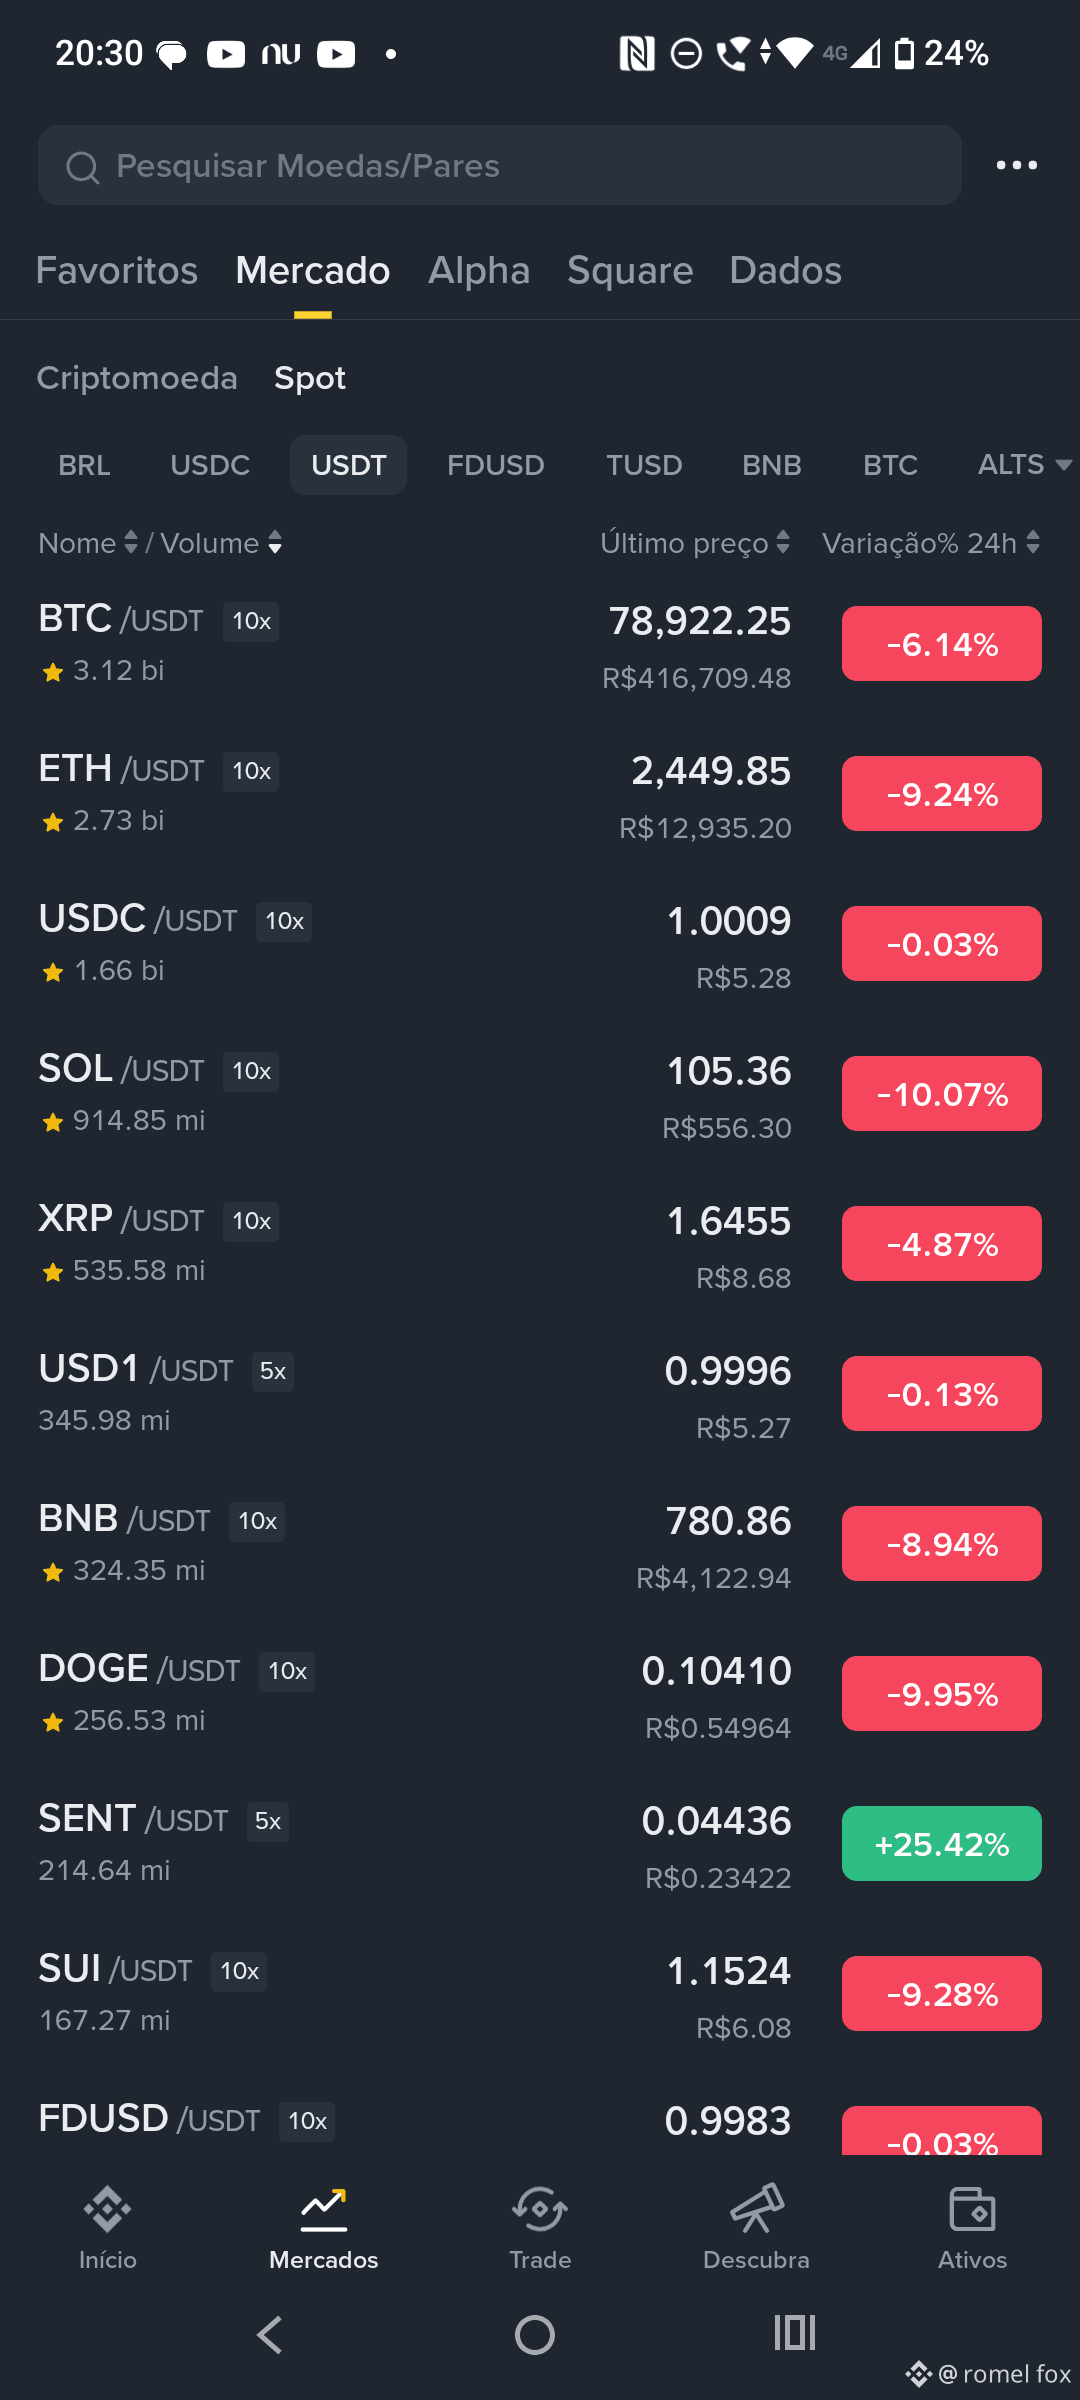Focus the Pesquisar Moedas/Pares search field

(x=500, y=165)
